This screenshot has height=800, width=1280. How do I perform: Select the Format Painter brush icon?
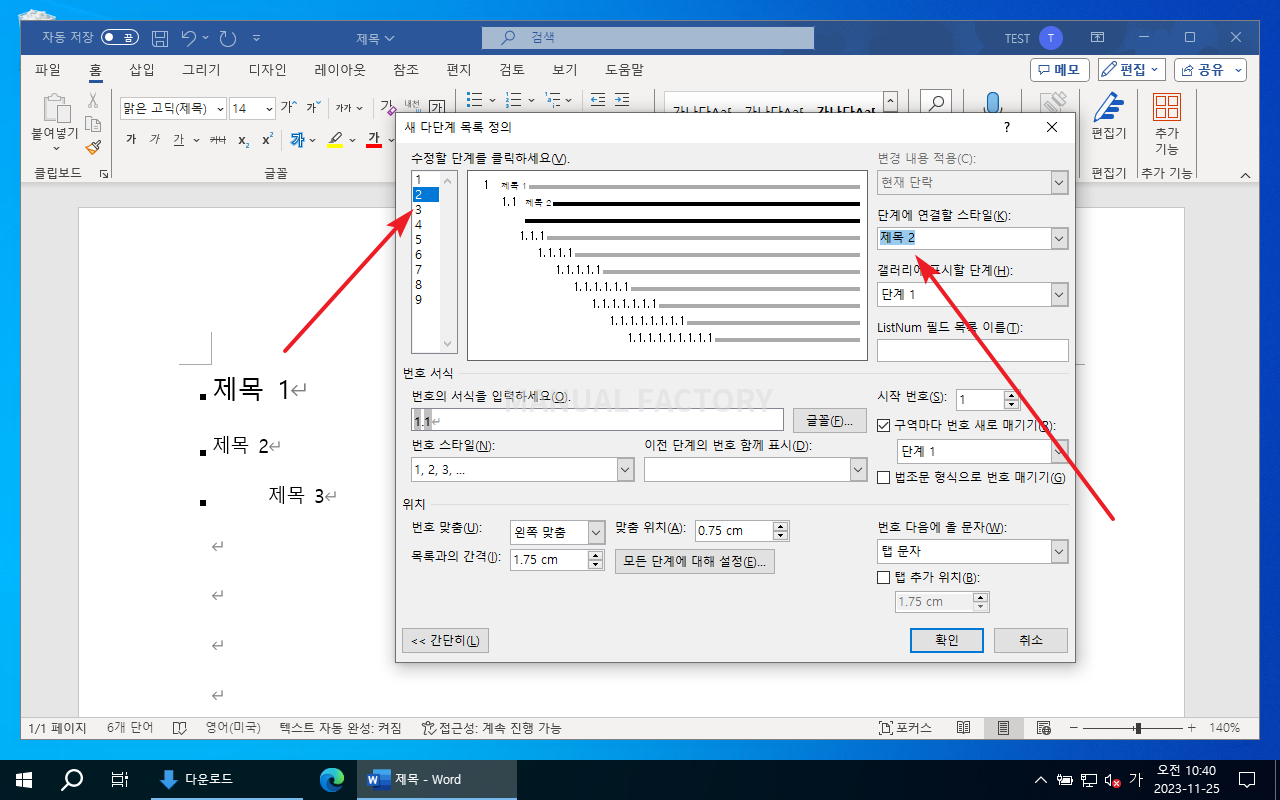(93, 147)
